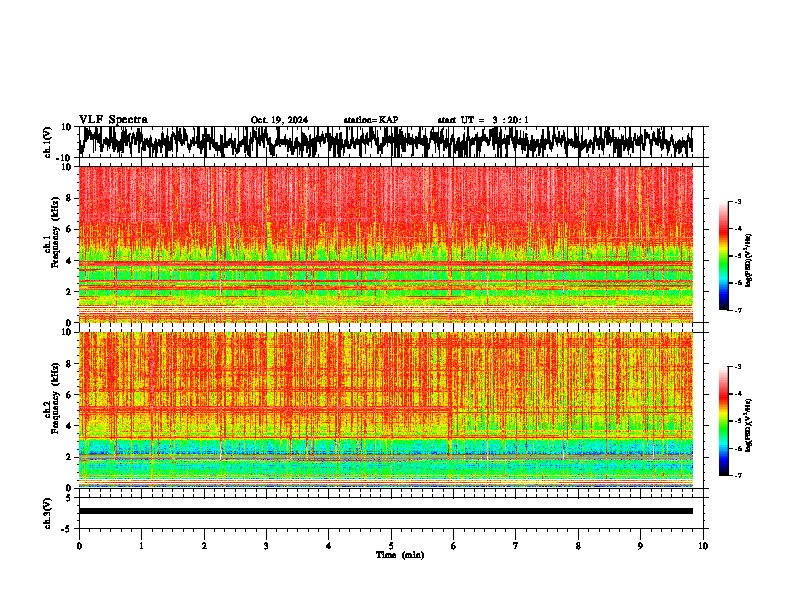Click the "VLF Spectra" title text

113,119
